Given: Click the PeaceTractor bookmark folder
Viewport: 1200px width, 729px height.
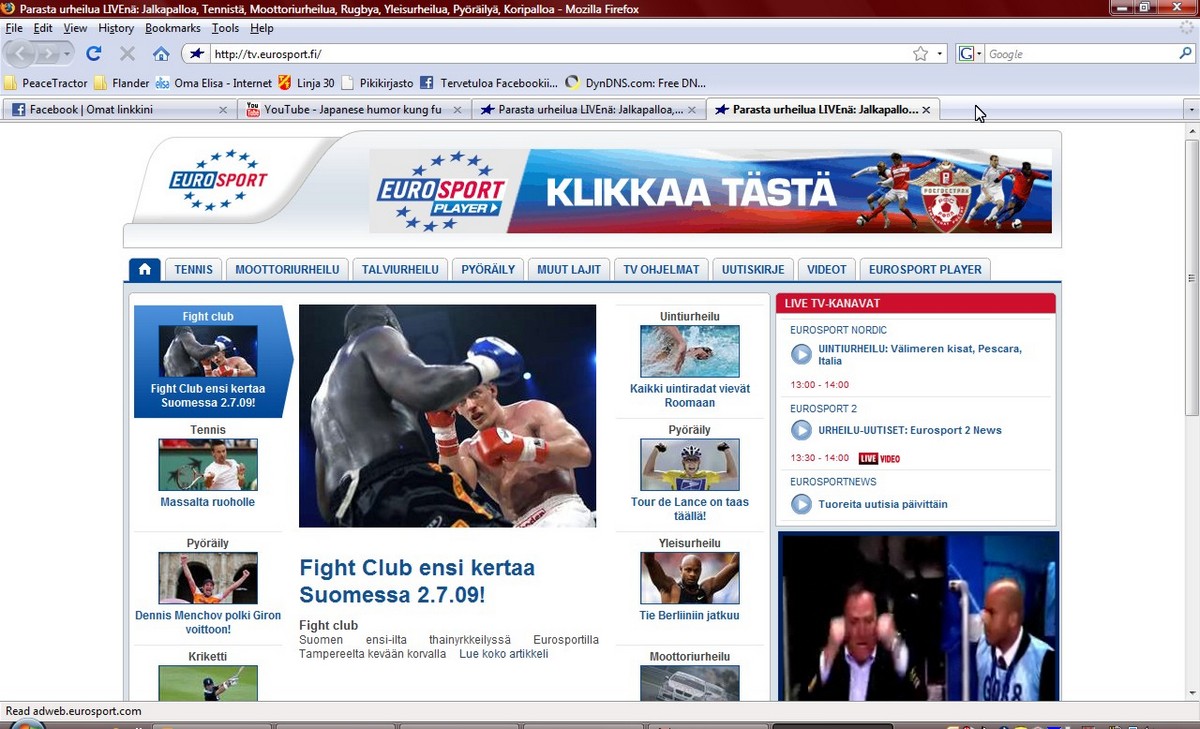Looking at the screenshot, I should coord(46,83).
